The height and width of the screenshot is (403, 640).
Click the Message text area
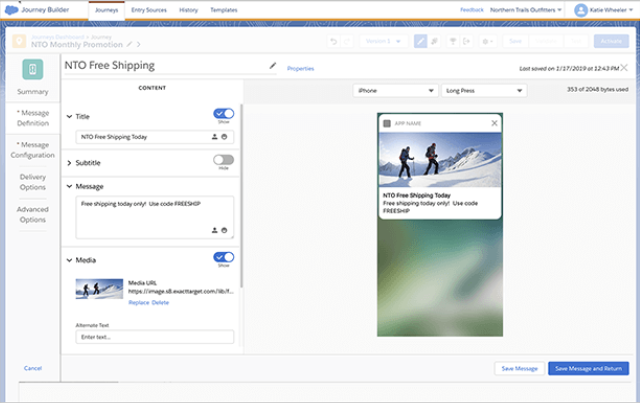pos(155,217)
